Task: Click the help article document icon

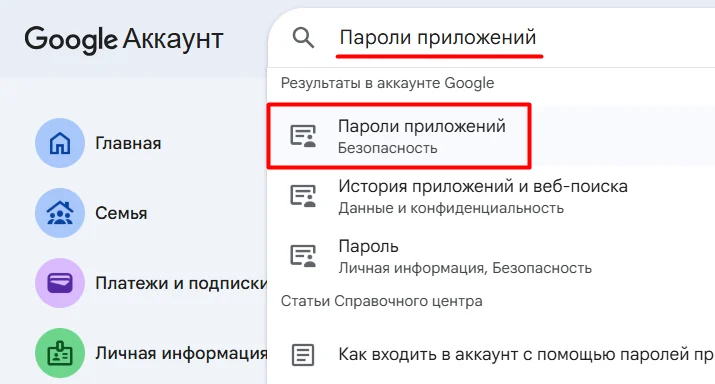Action: pos(303,354)
